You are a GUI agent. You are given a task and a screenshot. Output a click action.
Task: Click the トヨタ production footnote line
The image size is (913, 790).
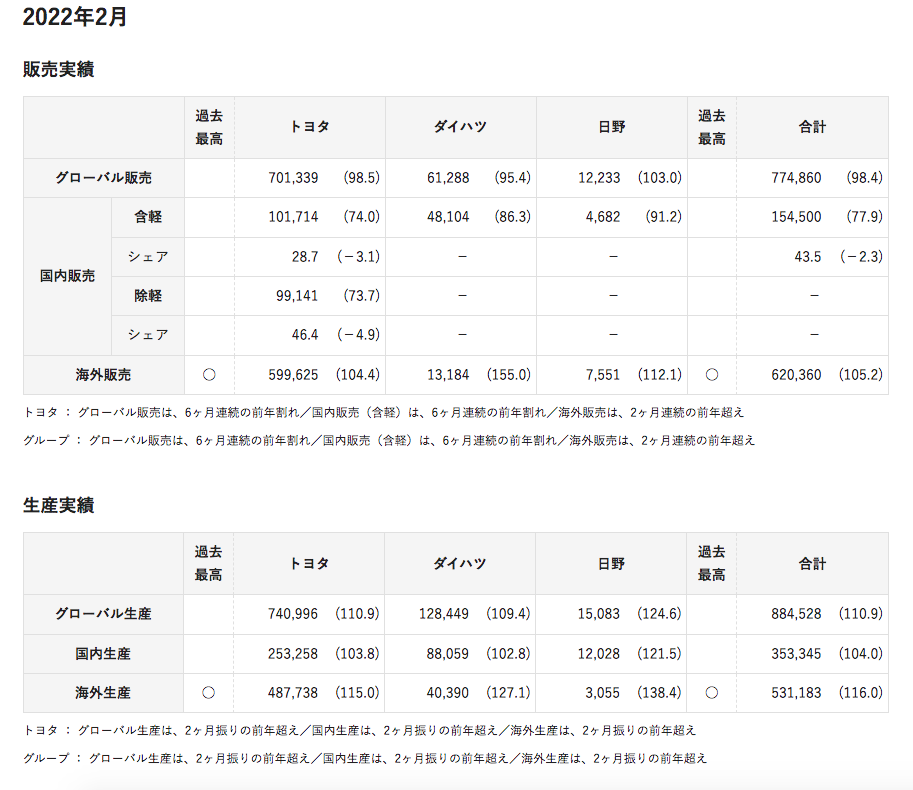[359, 731]
